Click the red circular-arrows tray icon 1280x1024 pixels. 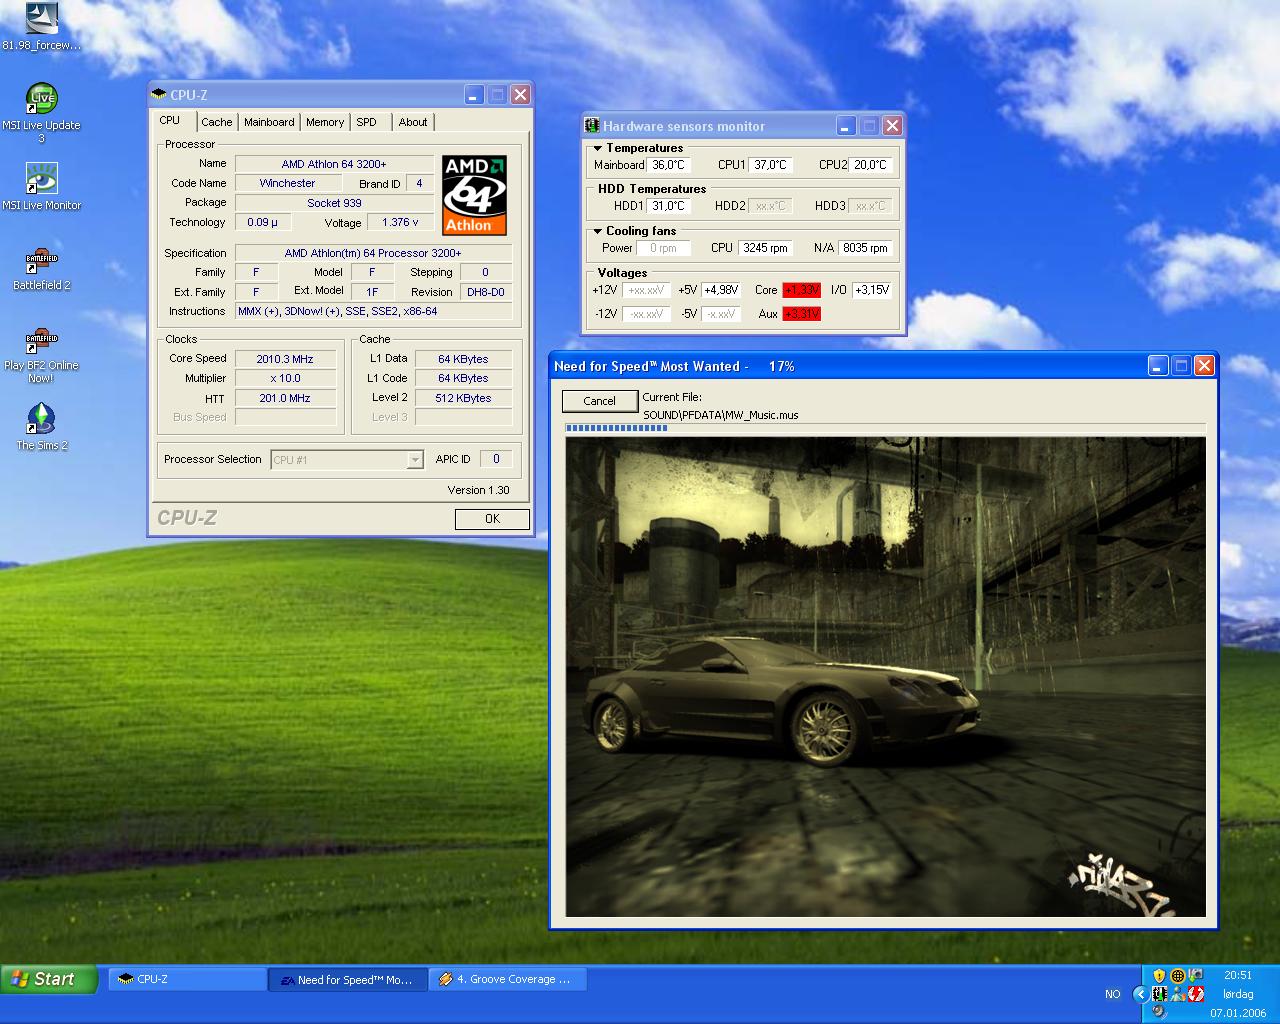point(1196,994)
